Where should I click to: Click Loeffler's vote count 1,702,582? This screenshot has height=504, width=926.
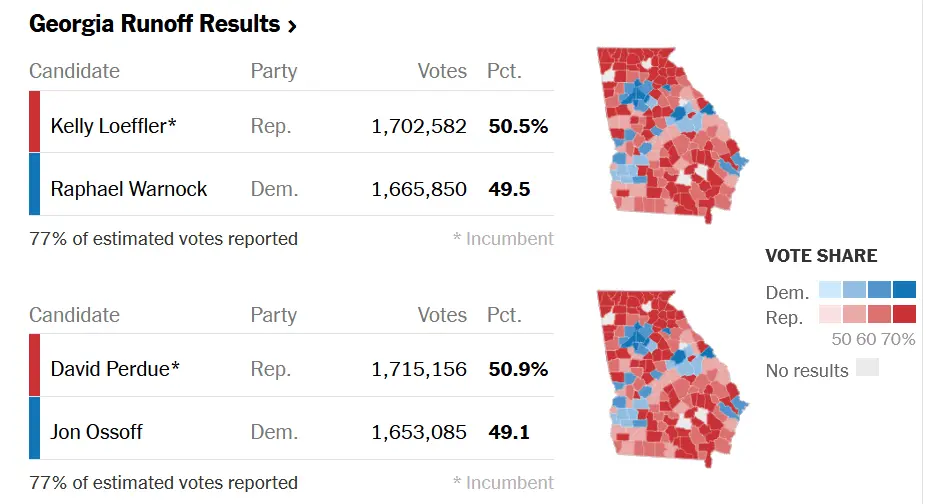pyautogui.click(x=418, y=127)
